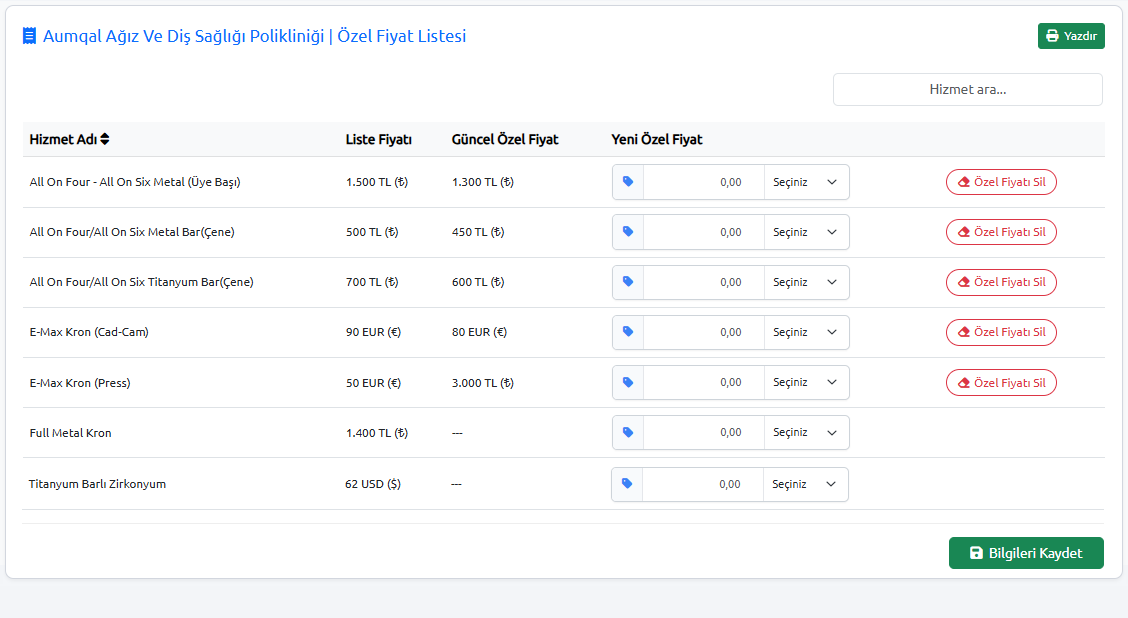Select the Titanyum Barlı Zirkonyum service name
The height and width of the screenshot is (618, 1128).
click(97, 484)
